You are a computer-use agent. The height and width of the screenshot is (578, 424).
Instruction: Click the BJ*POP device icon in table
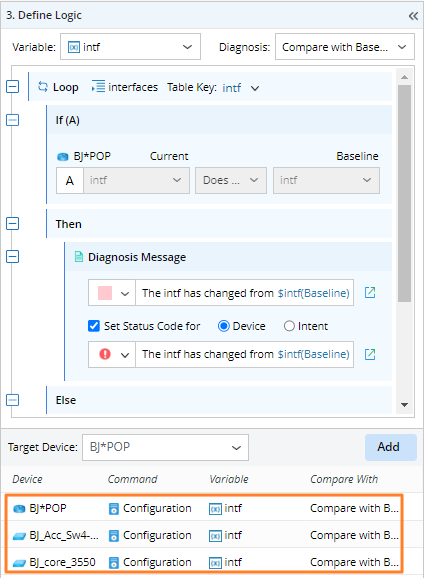click(19, 509)
